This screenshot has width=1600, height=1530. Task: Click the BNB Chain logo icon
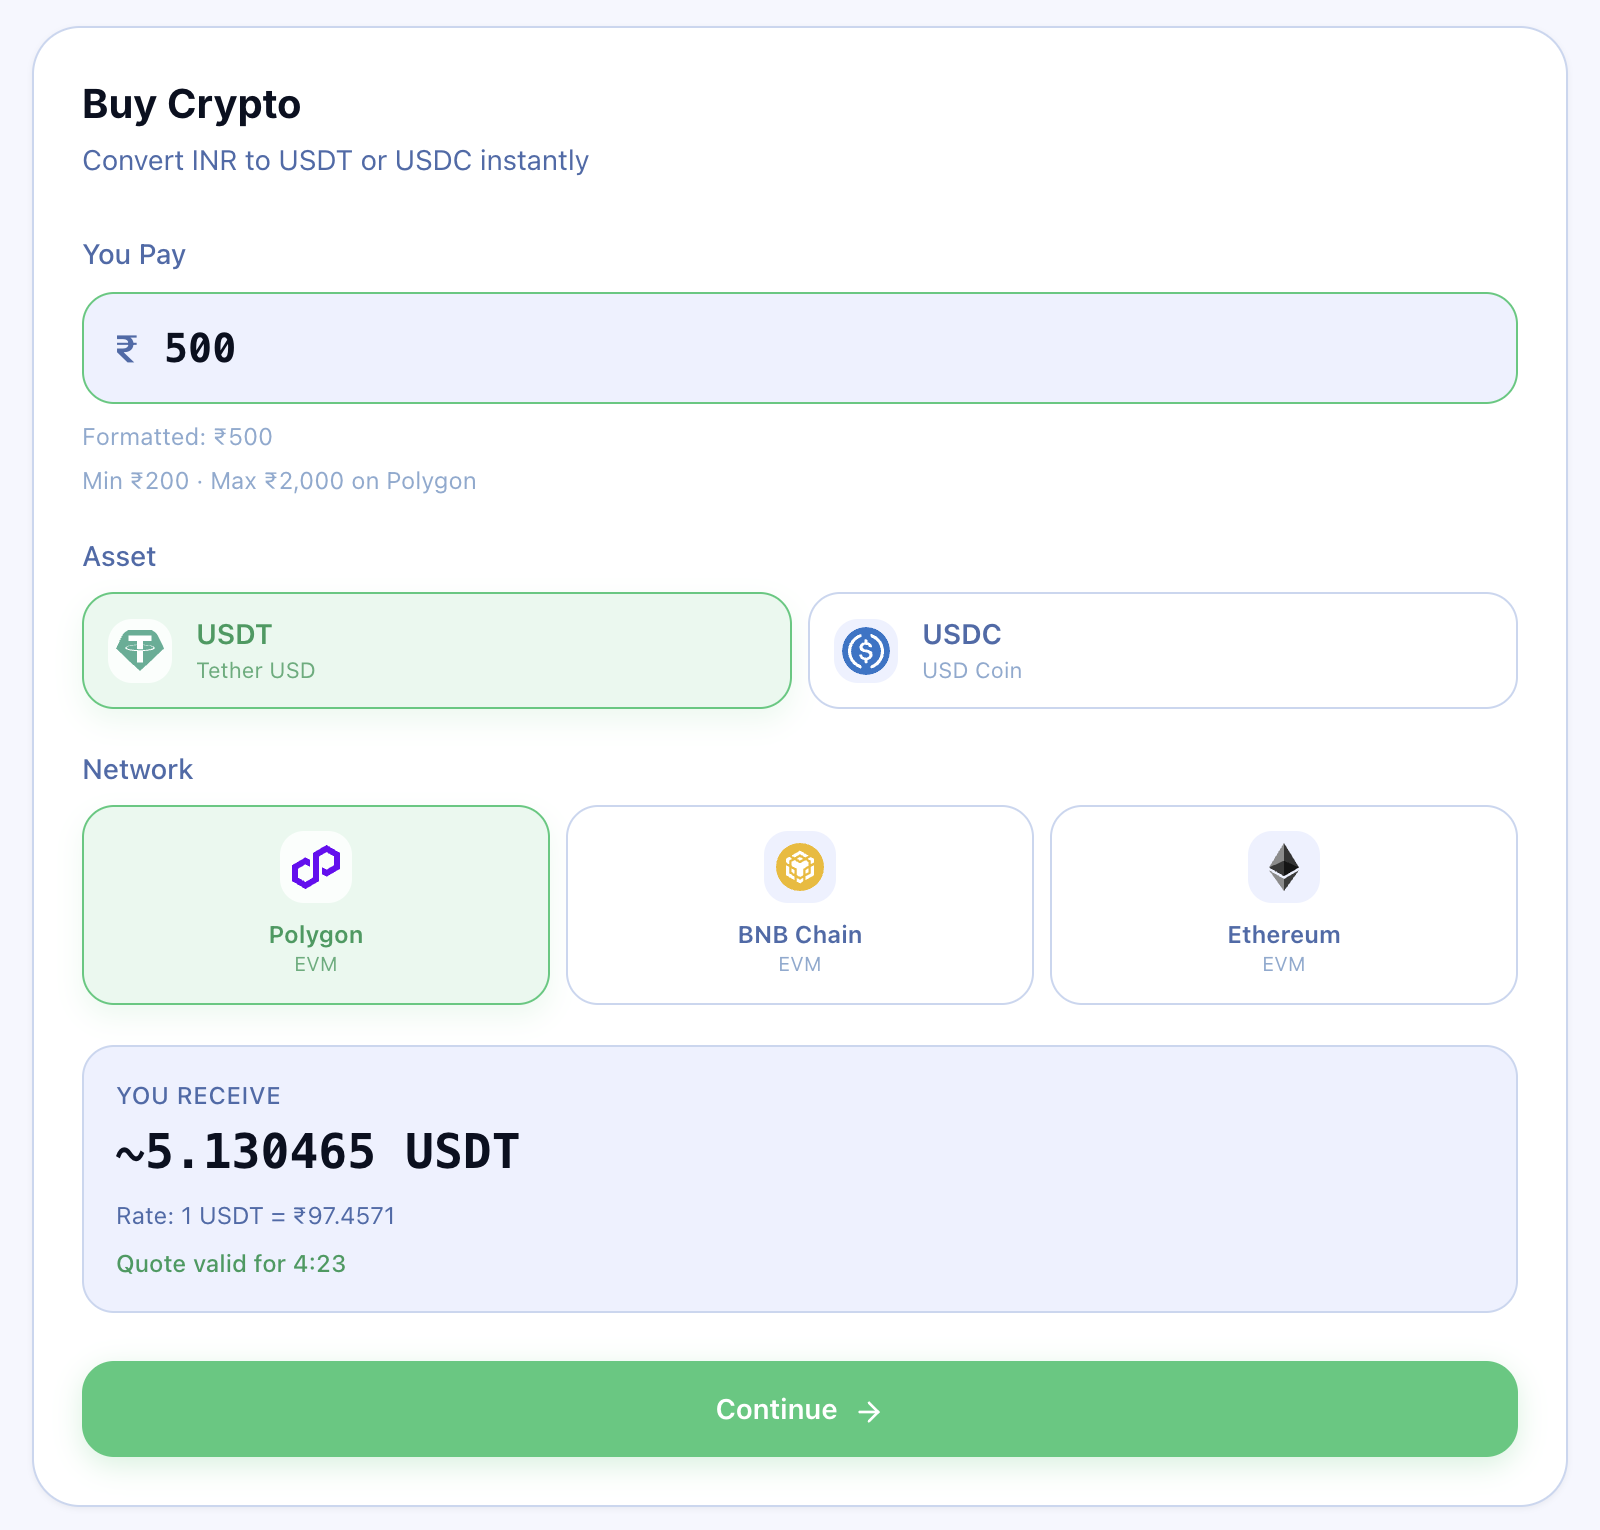click(800, 867)
